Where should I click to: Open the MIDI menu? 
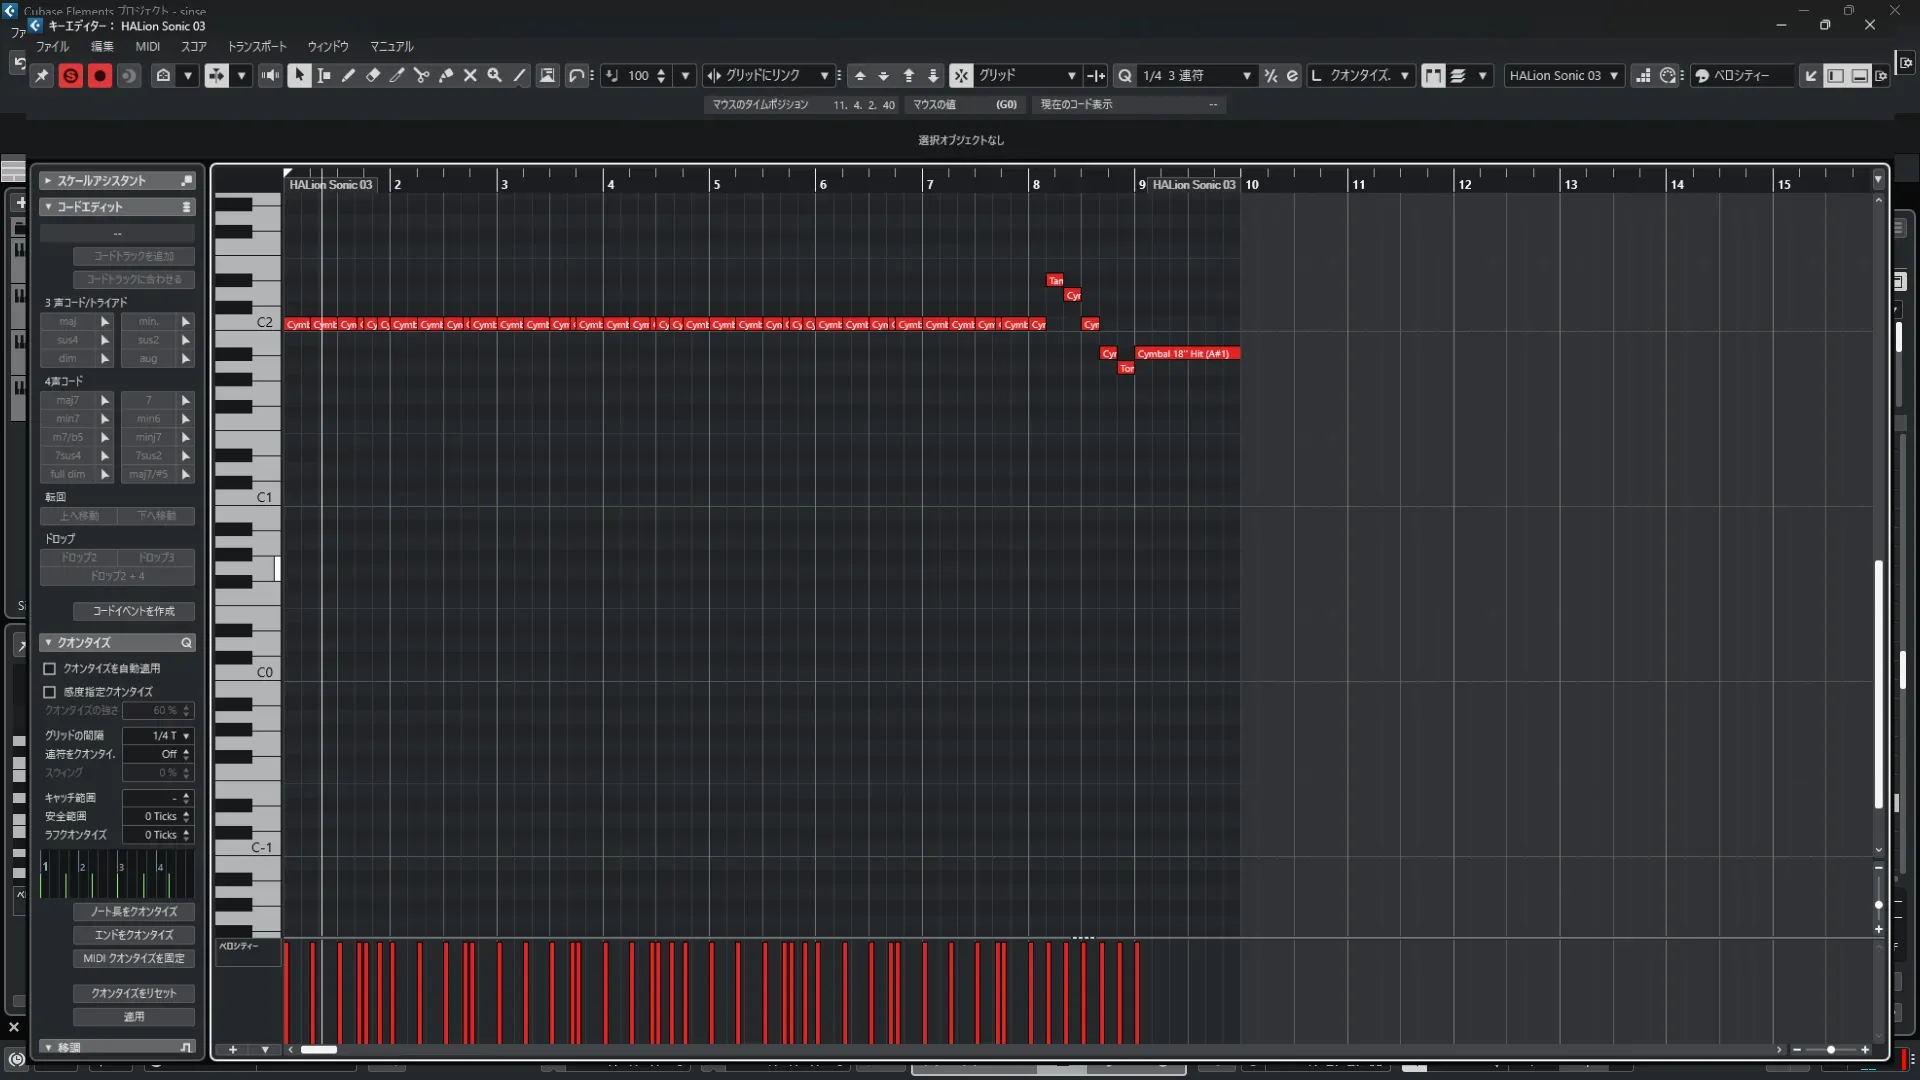point(147,47)
